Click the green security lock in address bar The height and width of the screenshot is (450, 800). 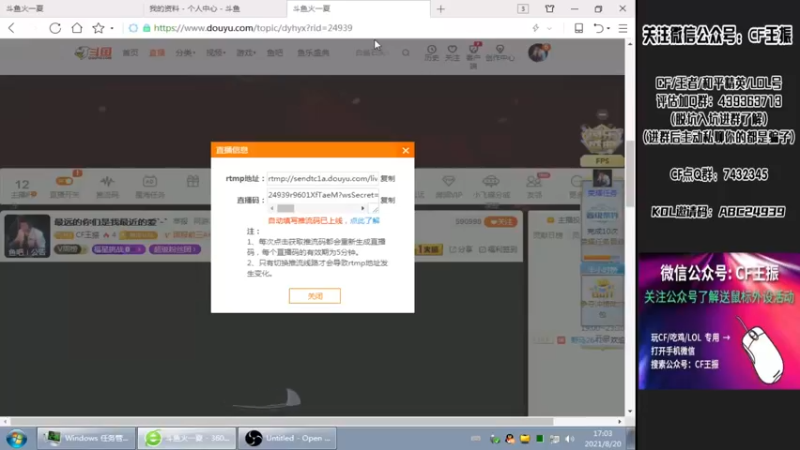click(147, 28)
